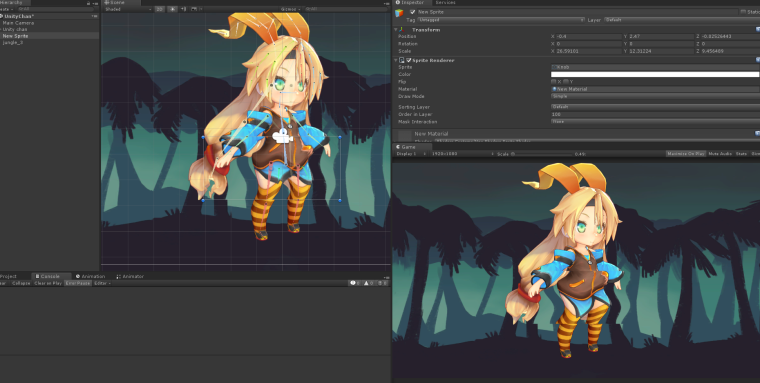Toggle the Static checkbox in Inspector
The image size is (760, 383).
coord(744,12)
